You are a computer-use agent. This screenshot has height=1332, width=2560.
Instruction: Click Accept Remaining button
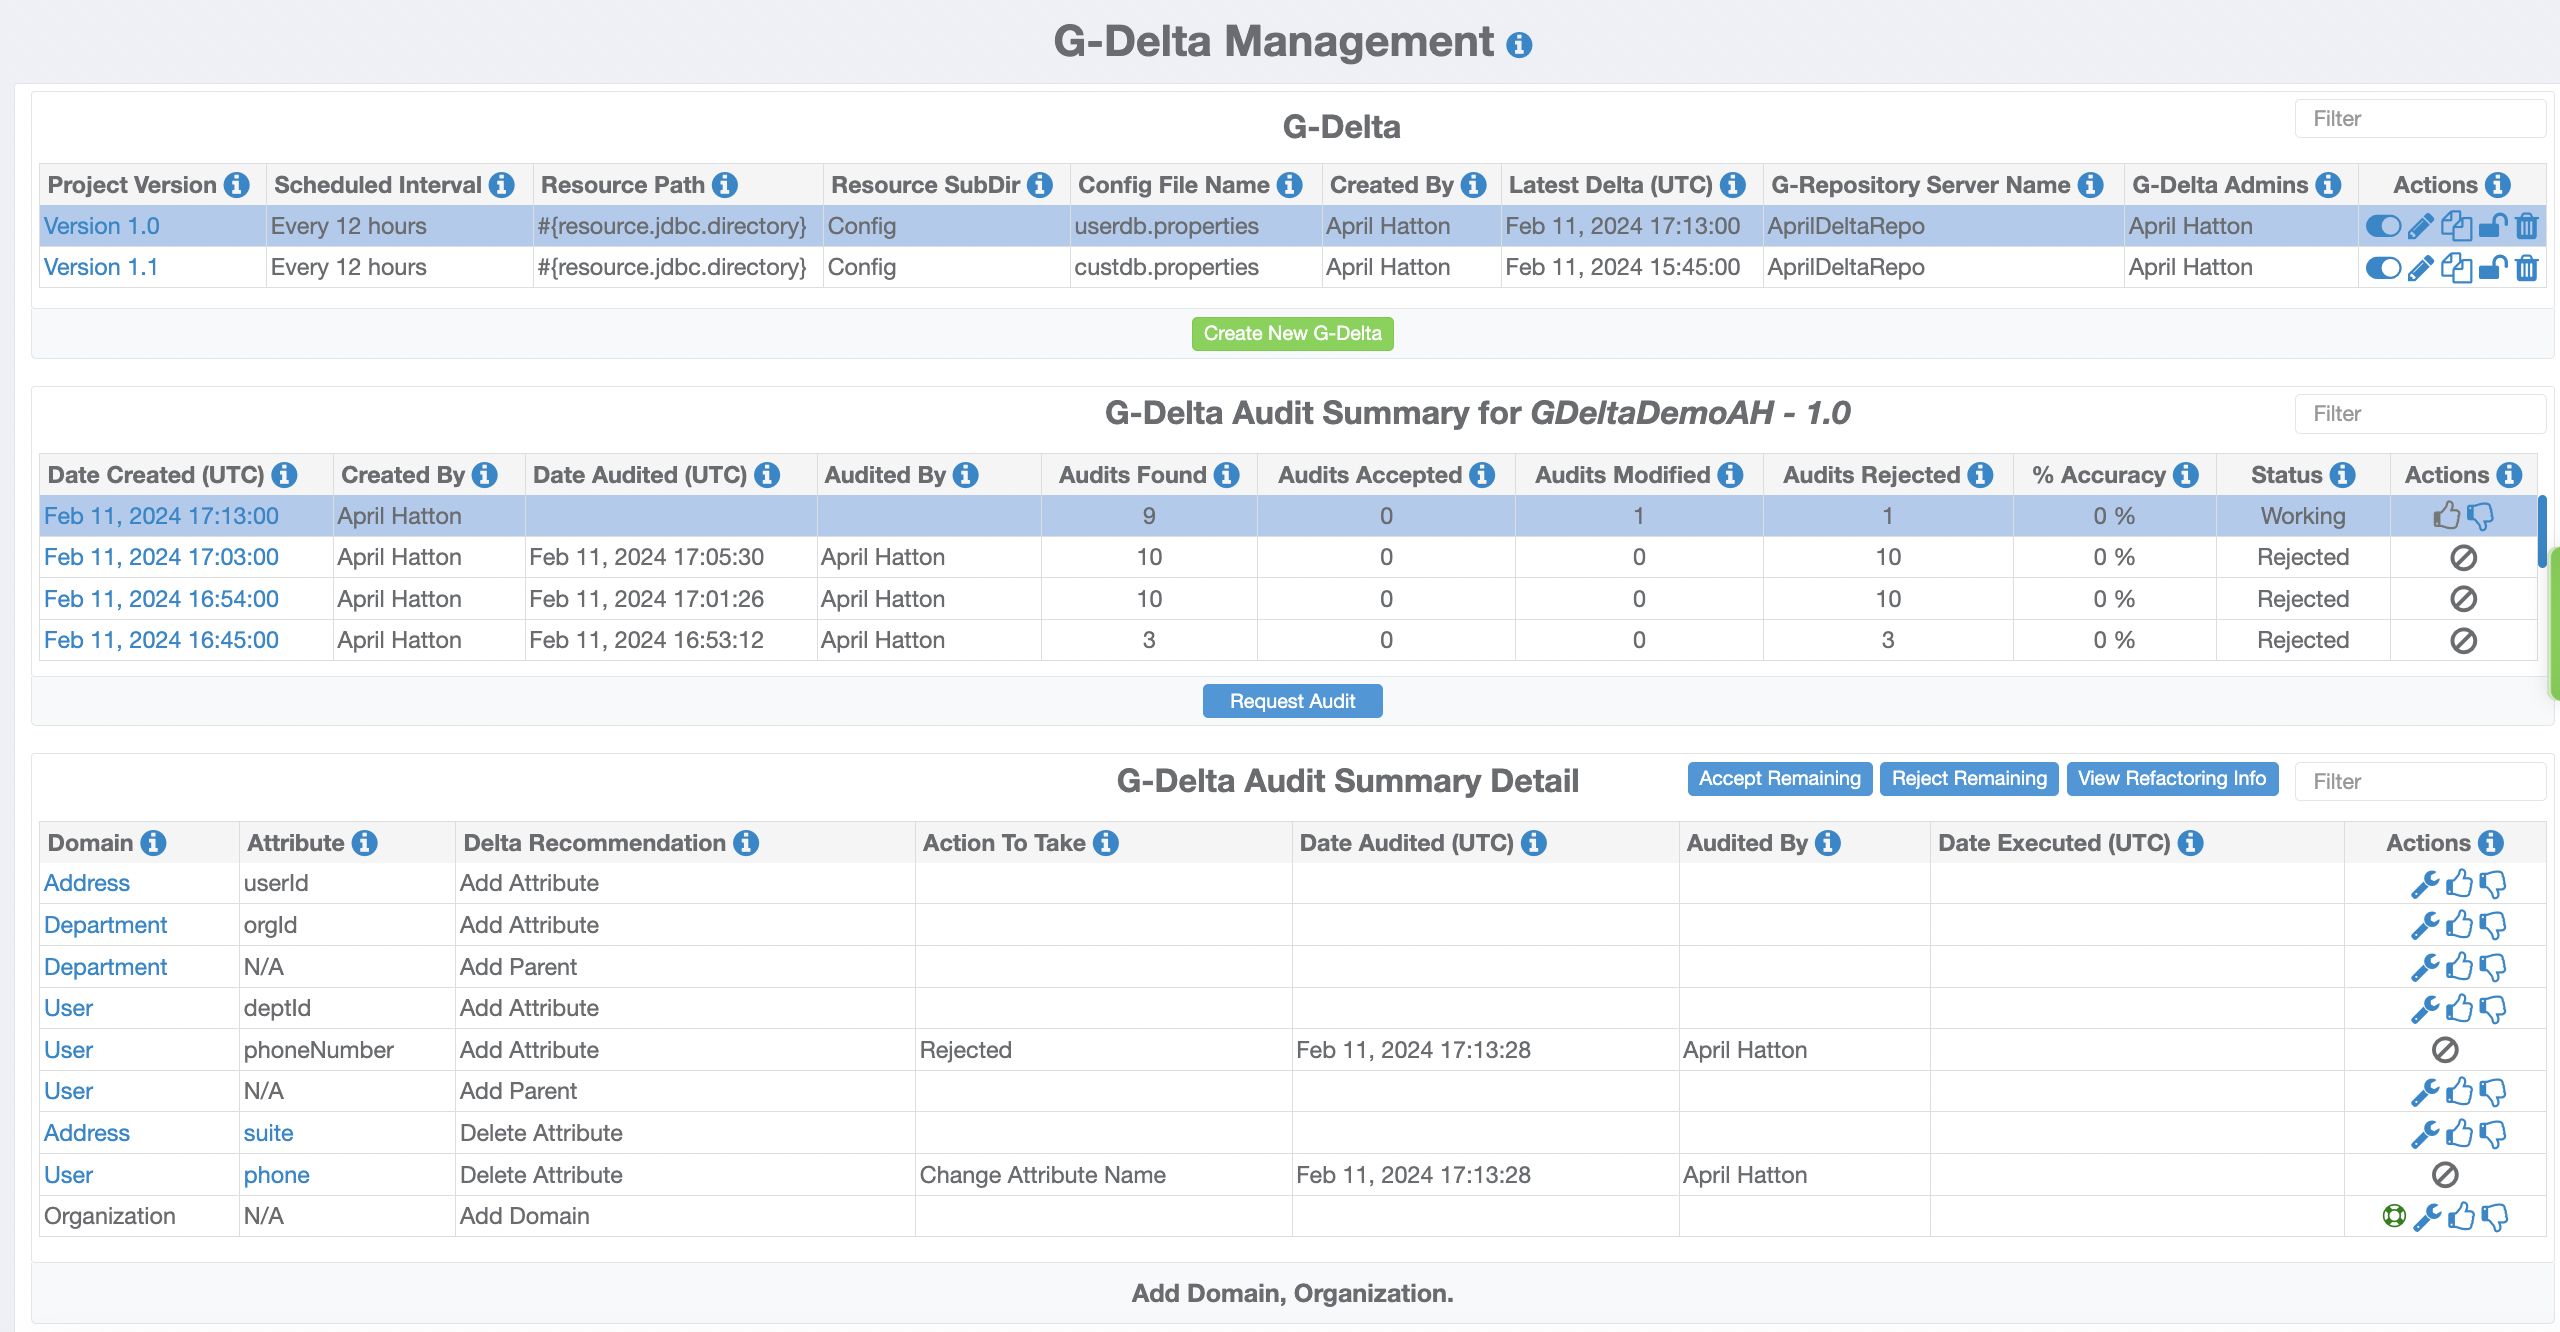point(1779,779)
